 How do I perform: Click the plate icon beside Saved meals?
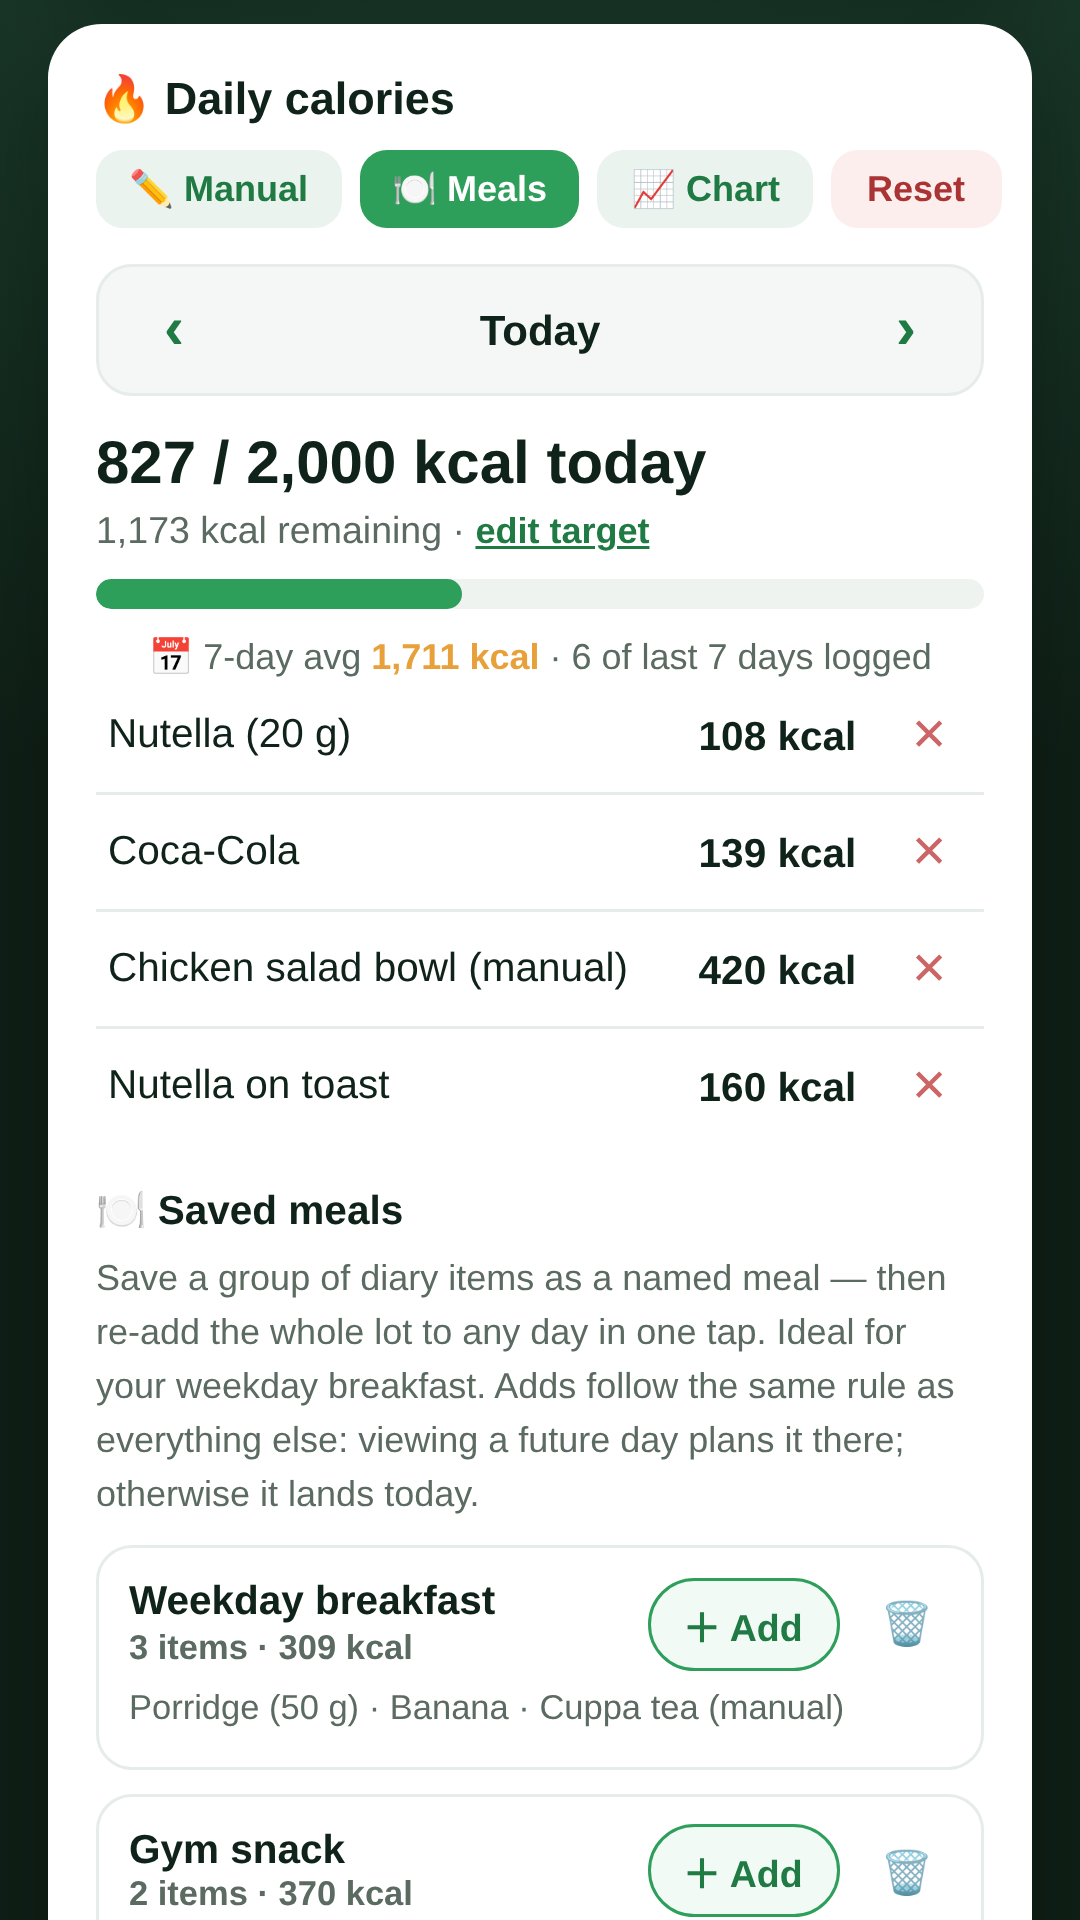[121, 1210]
